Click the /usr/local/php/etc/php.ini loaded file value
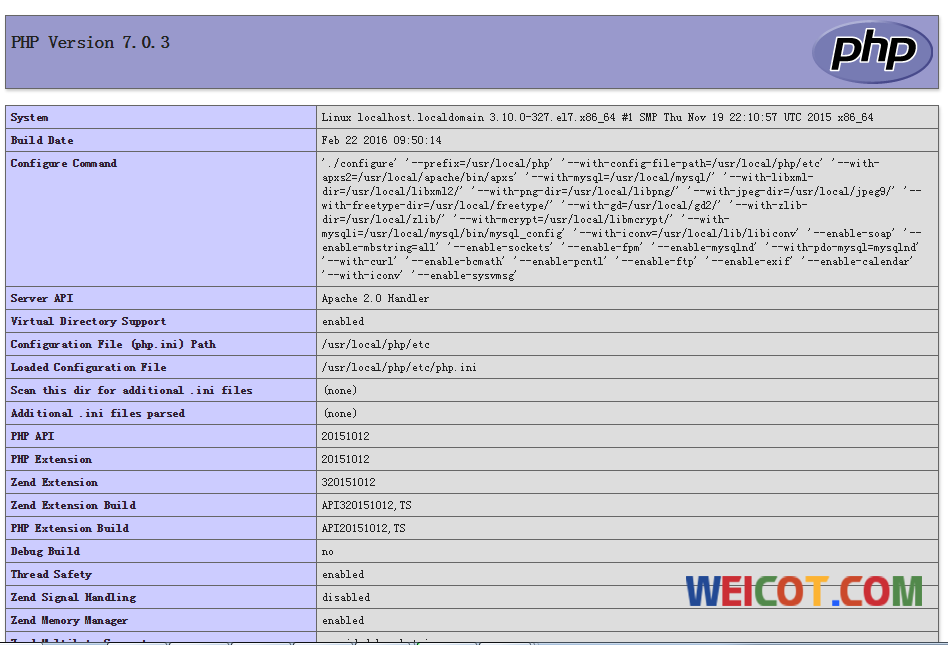The height and width of the screenshot is (645, 948). click(399, 367)
